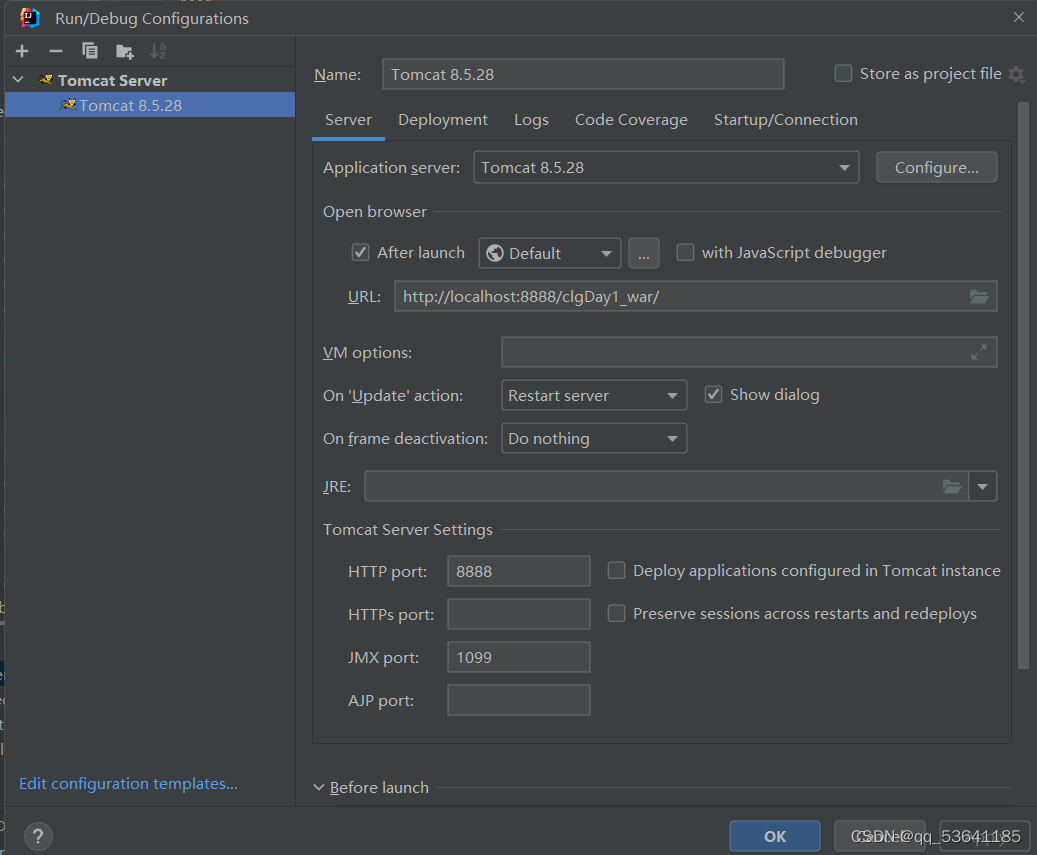The width and height of the screenshot is (1037, 855).
Task: Open the Default browser dropdown
Action: [x=550, y=253]
